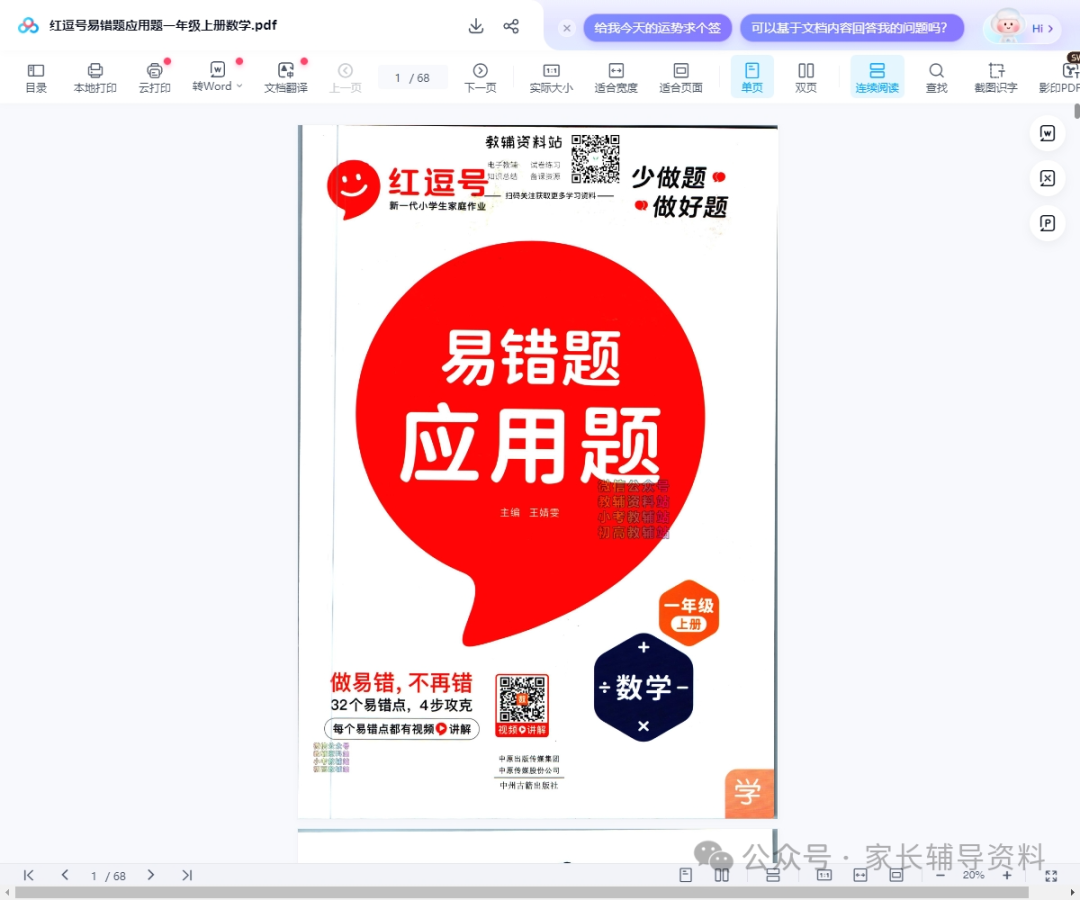
Task: Click the 本地打印 local print tool
Action: click(x=95, y=78)
